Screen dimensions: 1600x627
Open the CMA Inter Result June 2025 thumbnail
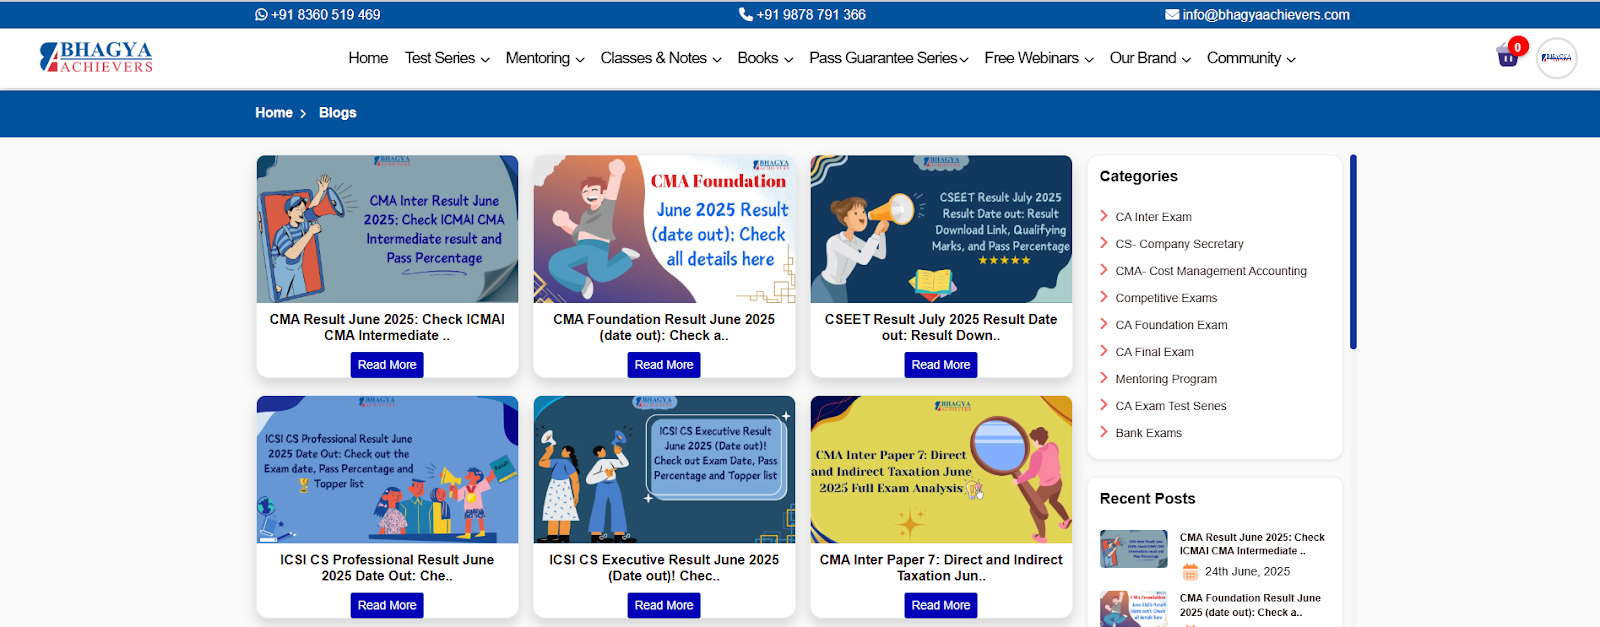(387, 229)
